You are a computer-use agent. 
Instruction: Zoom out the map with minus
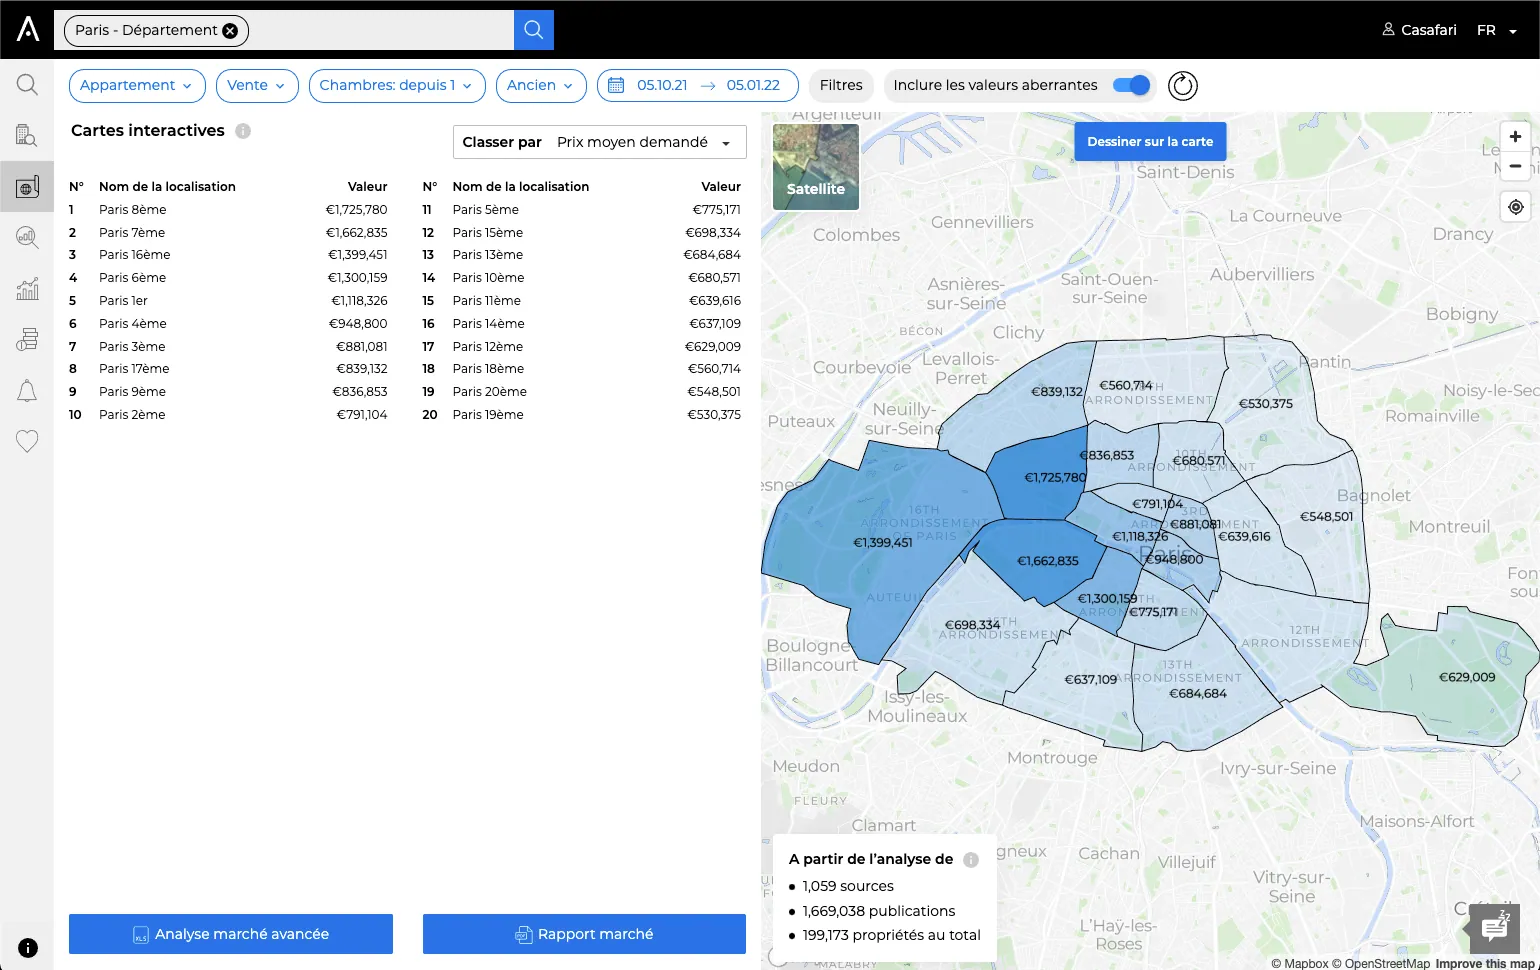coord(1515,166)
